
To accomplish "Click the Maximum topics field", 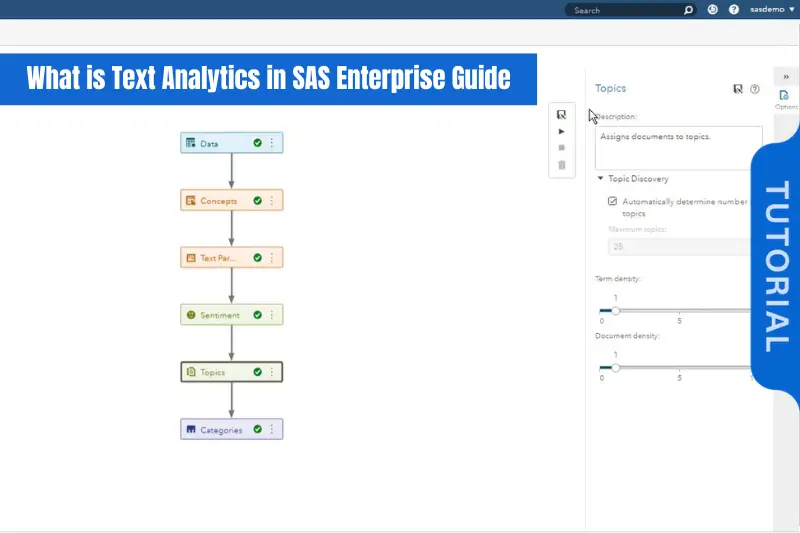I will point(680,247).
